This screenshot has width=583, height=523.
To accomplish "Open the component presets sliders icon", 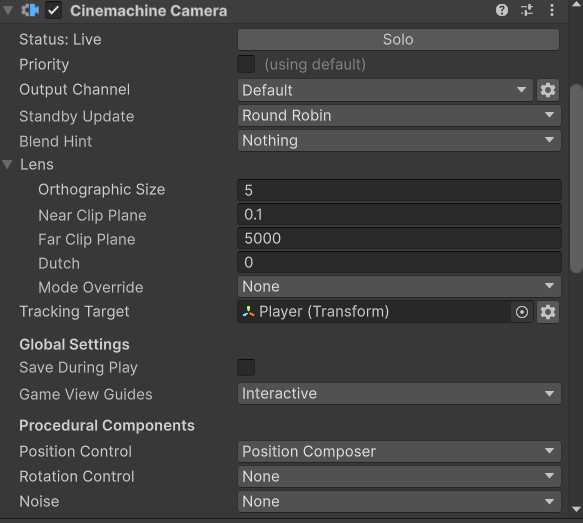I will 527,10.
